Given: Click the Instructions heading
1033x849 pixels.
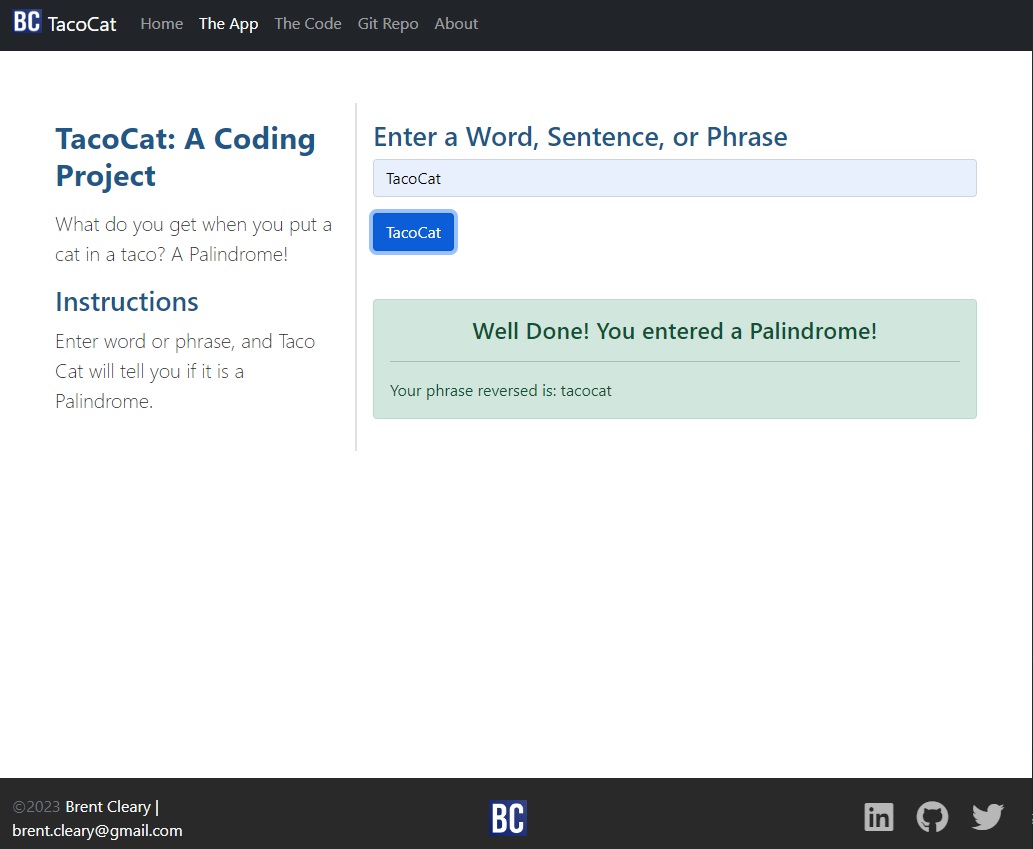Looking at the screenshot, I should 127,302.
